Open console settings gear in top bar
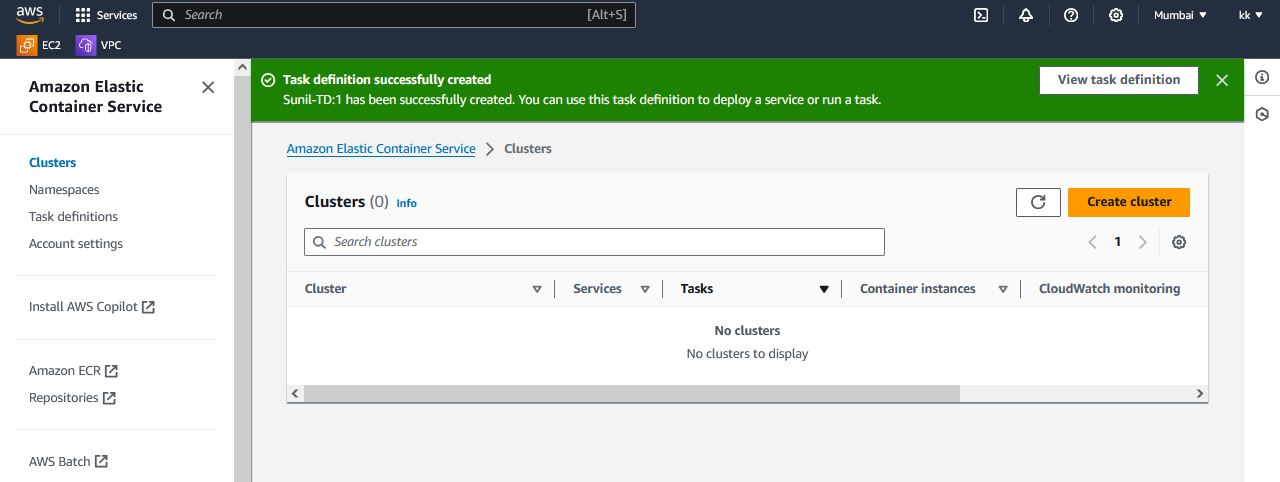This screenshot has height=482, width=1280. (x=1116, y=15)
